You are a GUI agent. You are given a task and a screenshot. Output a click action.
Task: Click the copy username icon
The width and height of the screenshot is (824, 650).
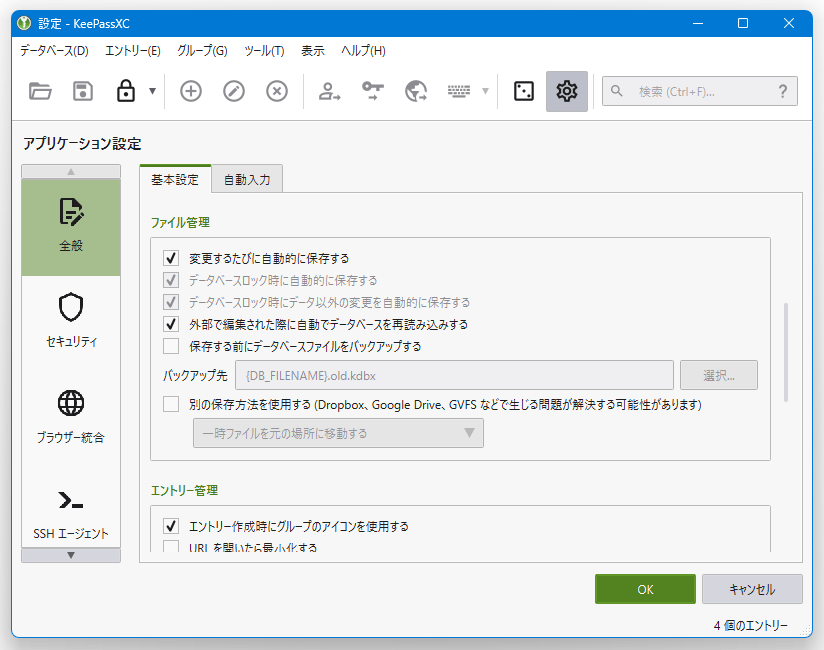tap(329, 91)
